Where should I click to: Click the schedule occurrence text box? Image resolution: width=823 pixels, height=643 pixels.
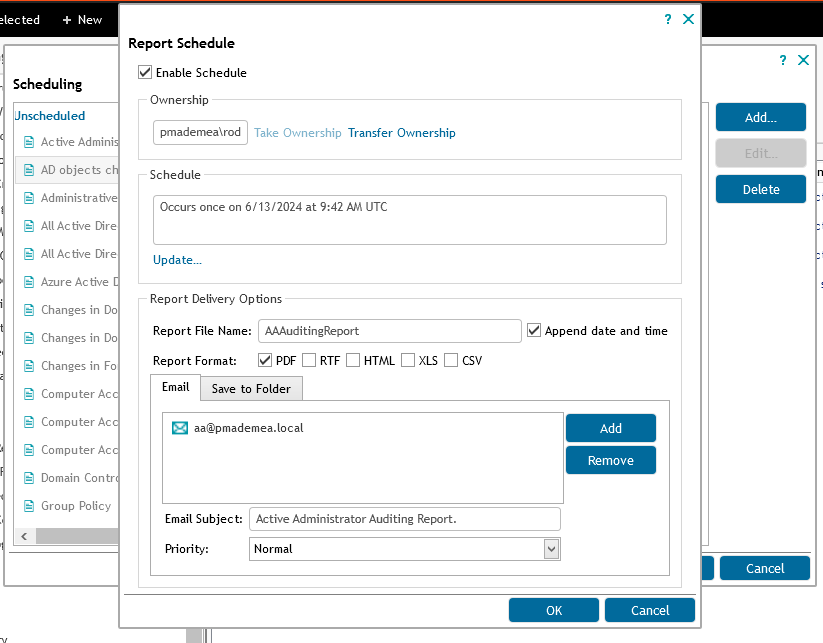coord(409,220)
